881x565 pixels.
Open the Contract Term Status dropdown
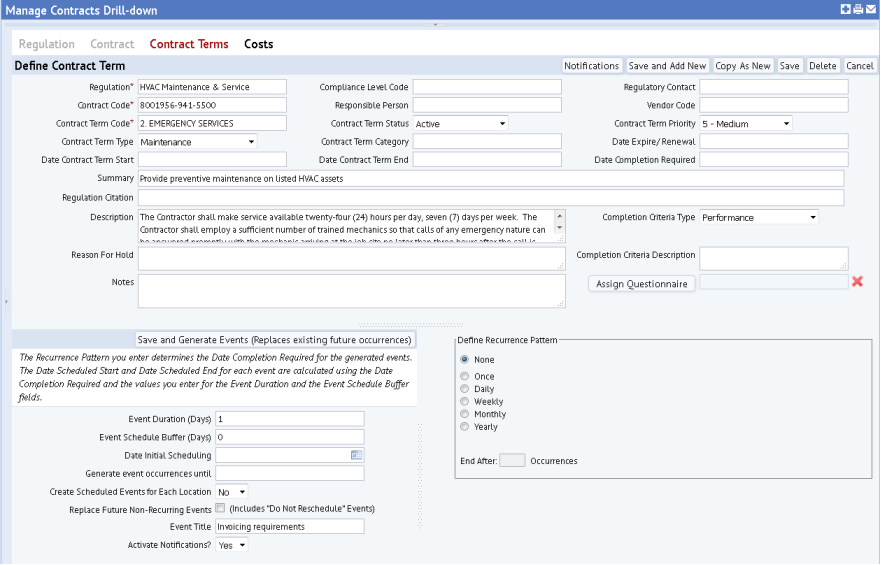(x=460, y=124)
